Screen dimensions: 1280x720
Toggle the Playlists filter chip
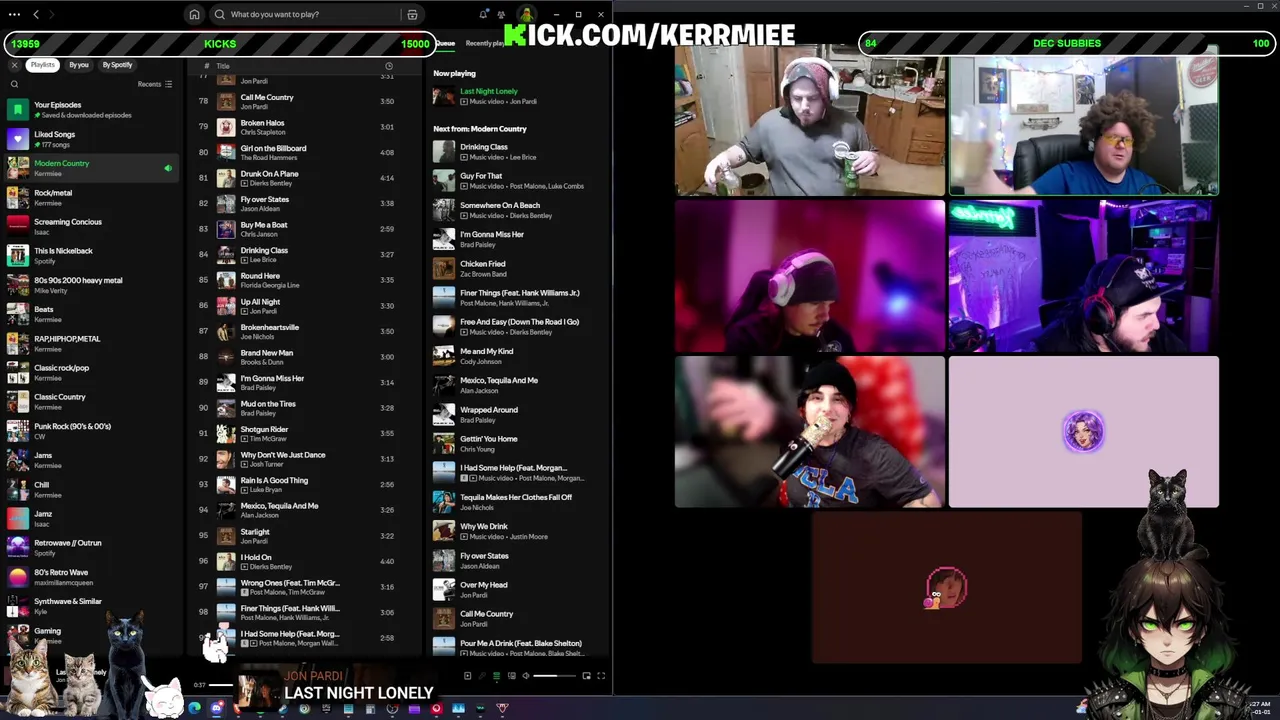click(x=42, y=65)
